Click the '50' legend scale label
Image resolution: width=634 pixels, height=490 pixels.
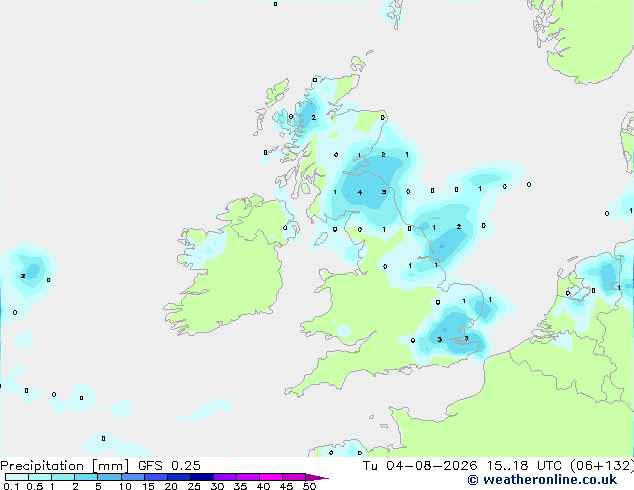click(x=309, y=486)
